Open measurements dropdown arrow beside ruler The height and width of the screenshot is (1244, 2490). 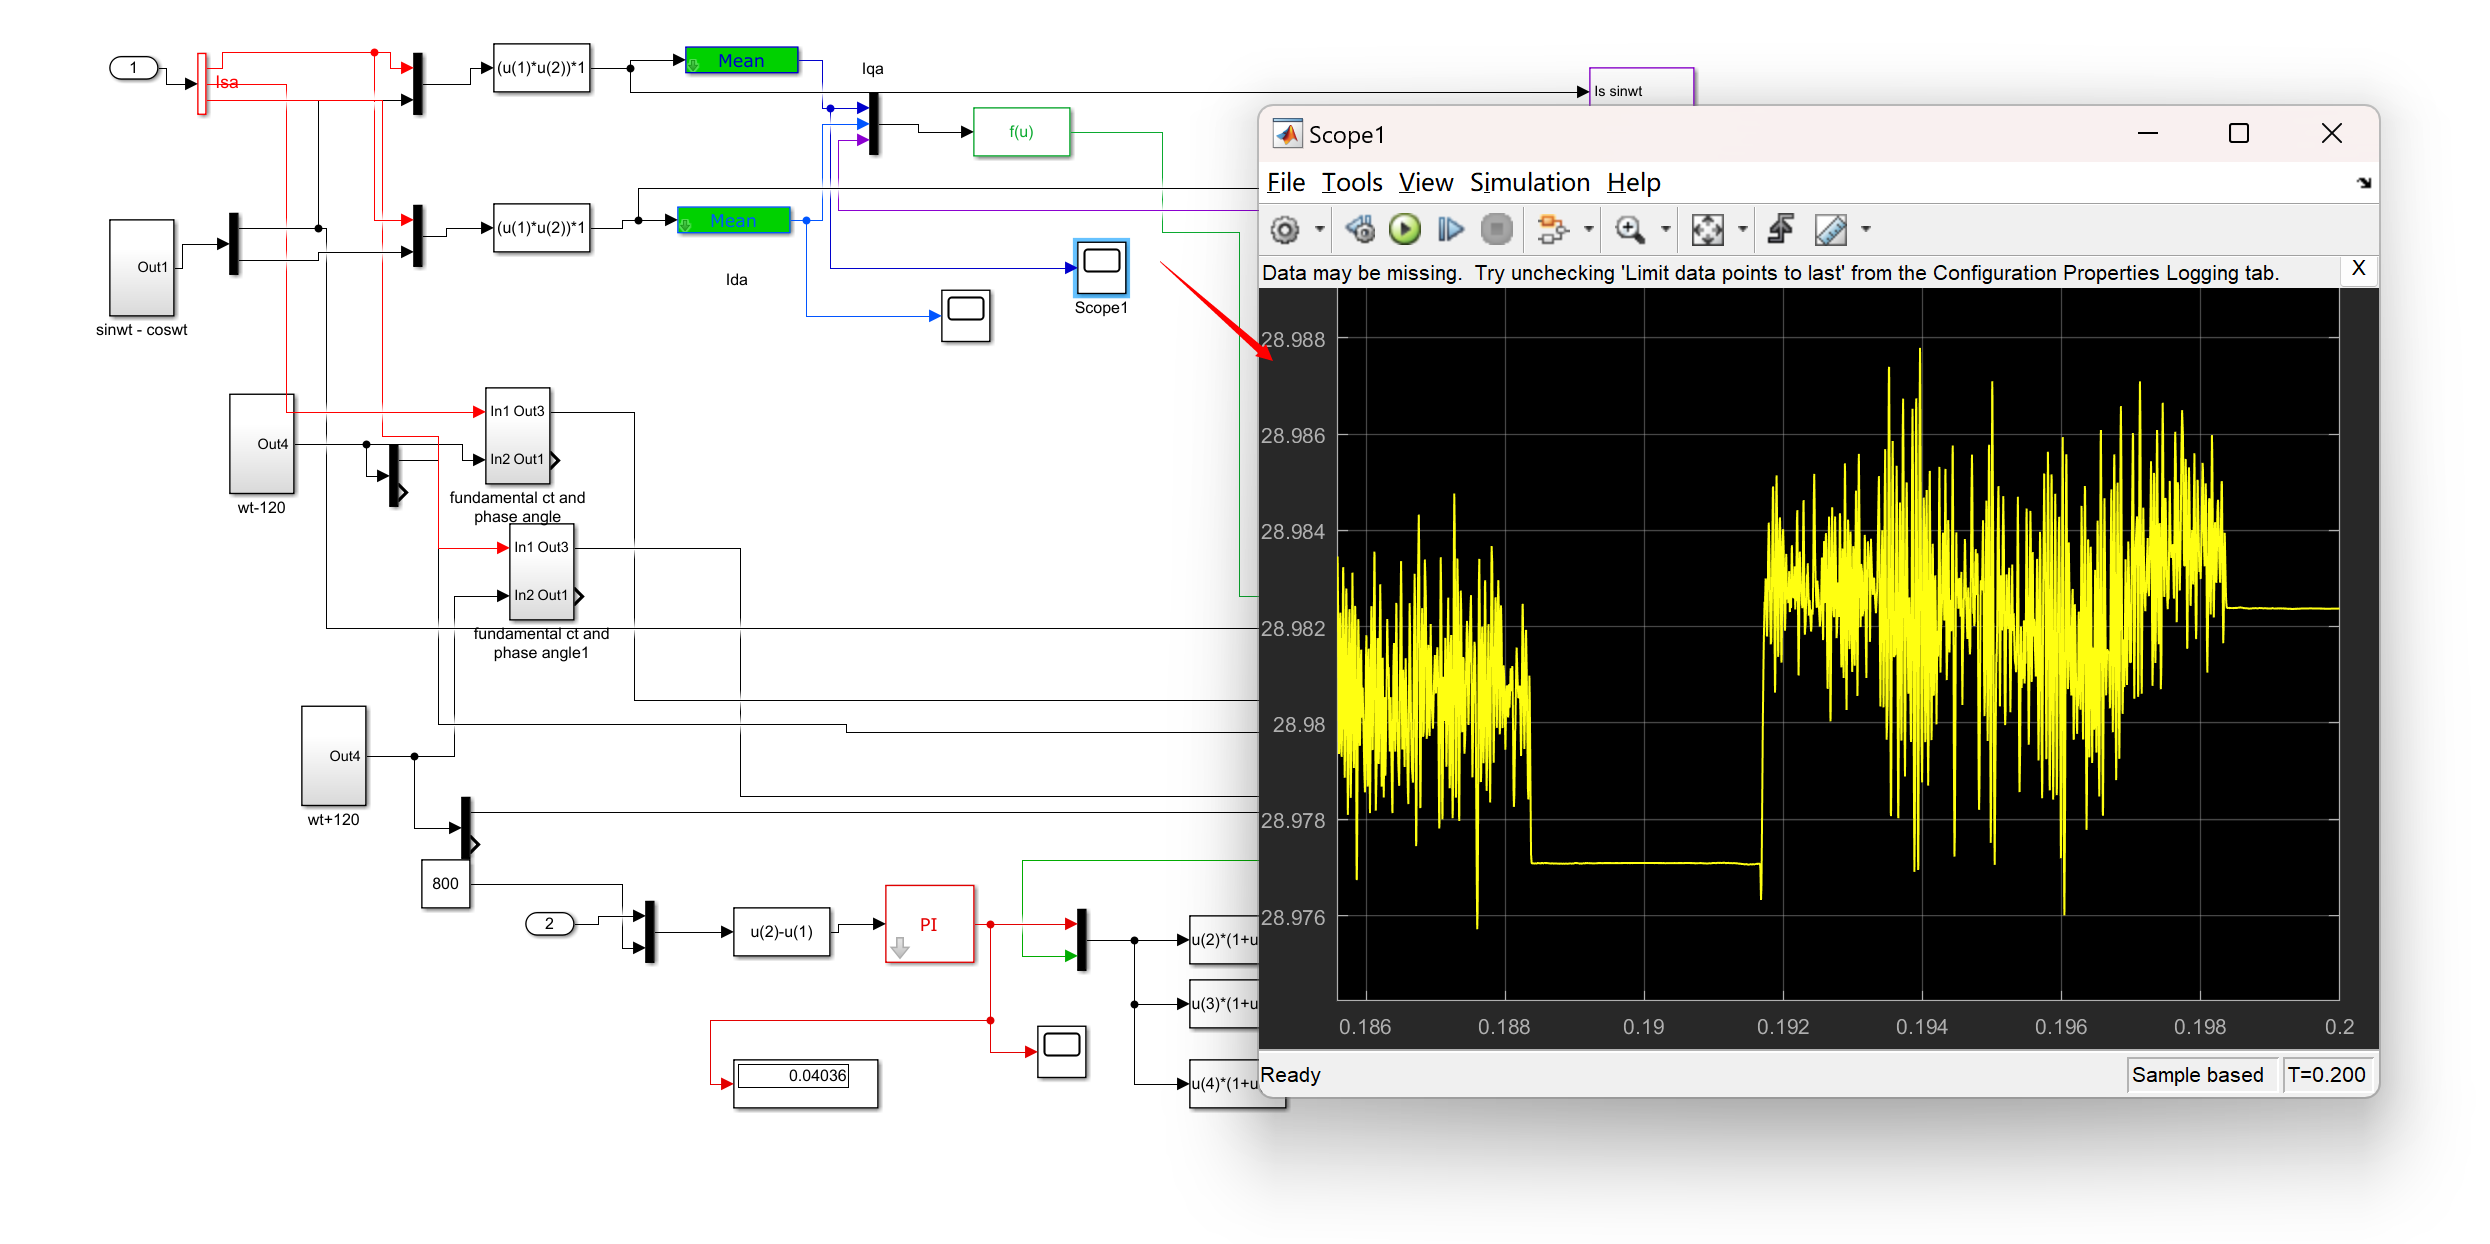click(x=1866, y=230)
